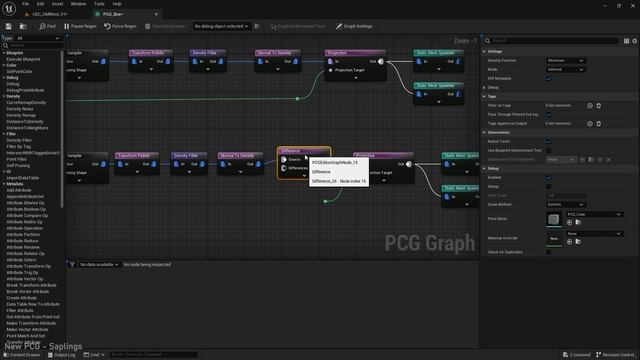Click use selected asset icon for Point Mesh

pos(569,222)
